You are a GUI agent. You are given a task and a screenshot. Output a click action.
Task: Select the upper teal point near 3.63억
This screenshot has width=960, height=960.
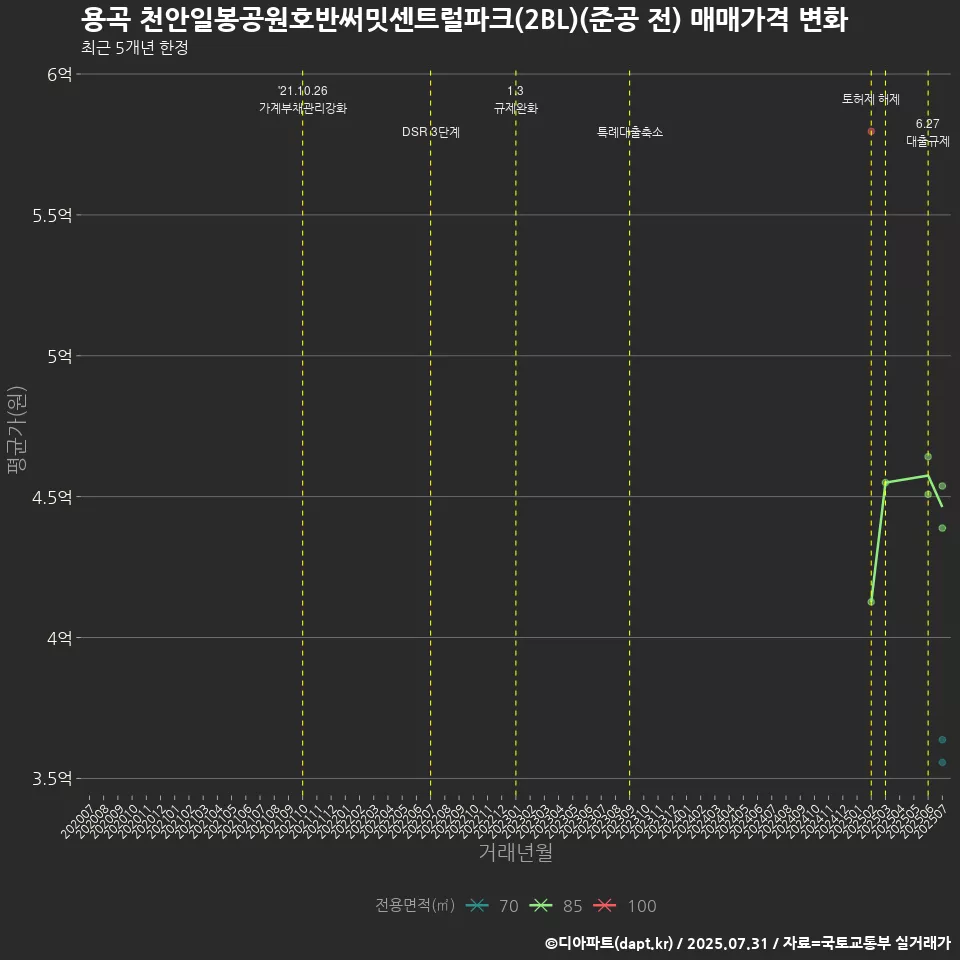pos(942,740)
